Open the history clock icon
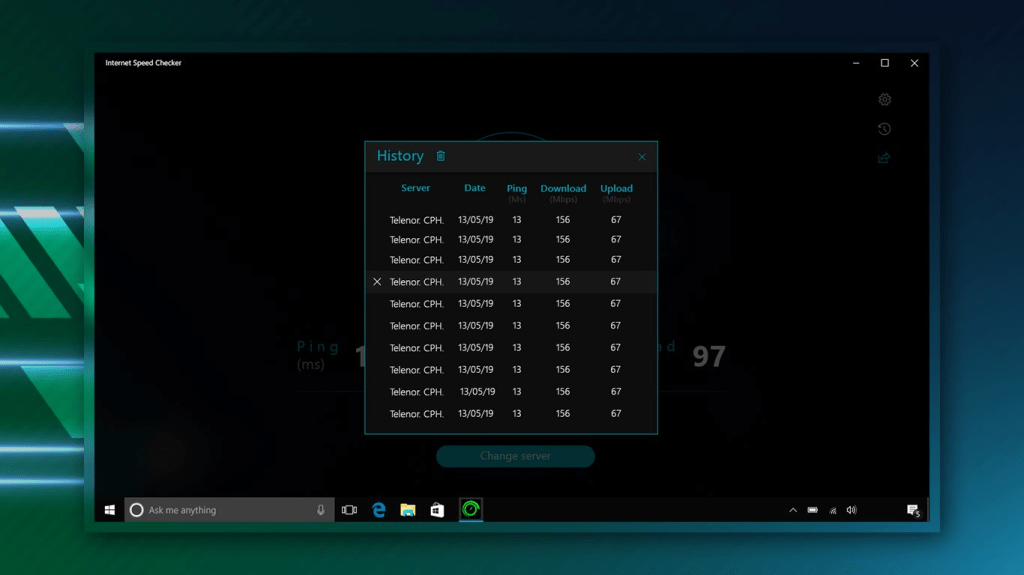Viewport: 1024px width, 575px height. 884,129
